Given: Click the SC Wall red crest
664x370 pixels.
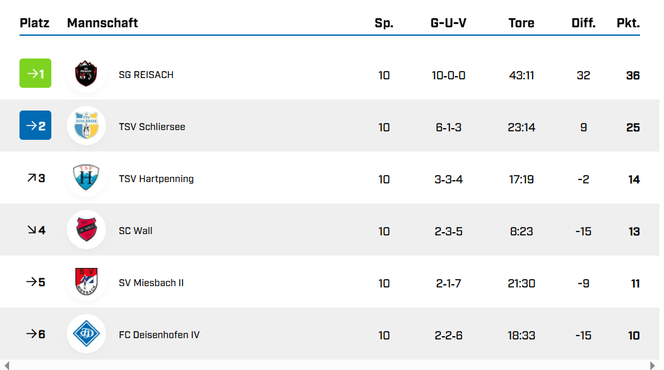Looking at the screenshot, I should [x=86, y=230].
